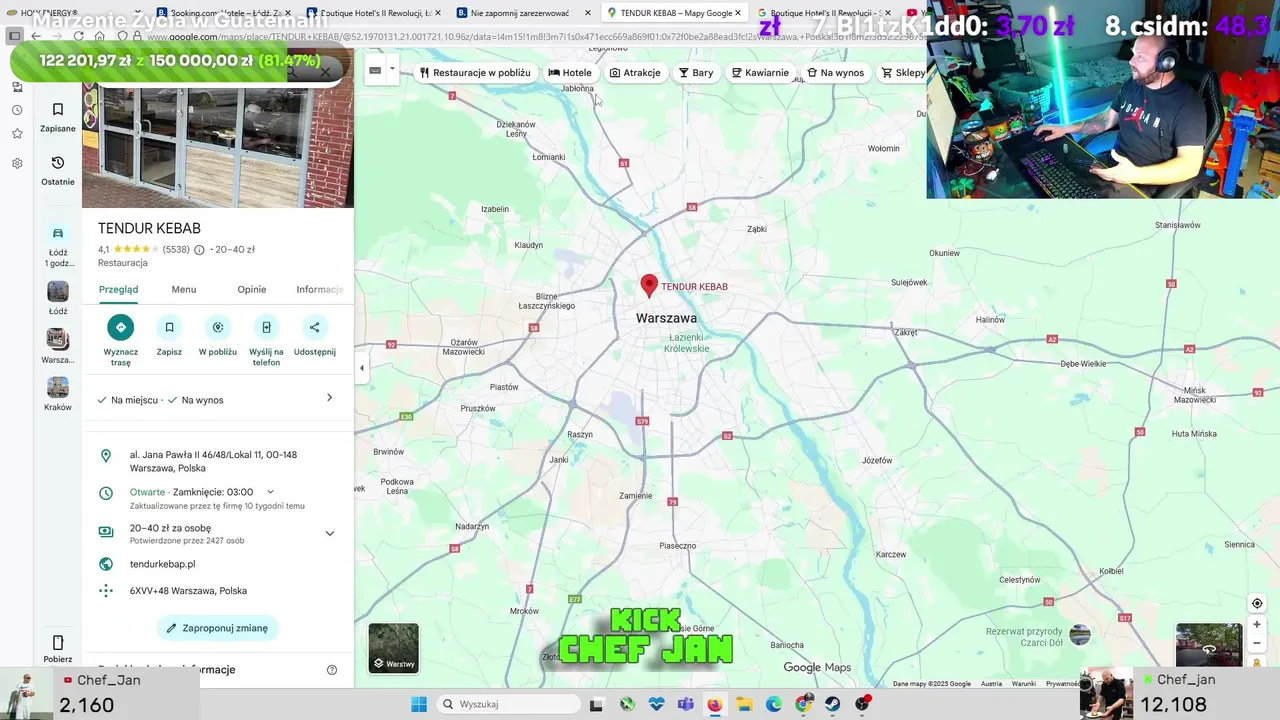This screenshot has width=1280, height=720.
Task: Click the opening hours clock icon
Action: (106, 492)
